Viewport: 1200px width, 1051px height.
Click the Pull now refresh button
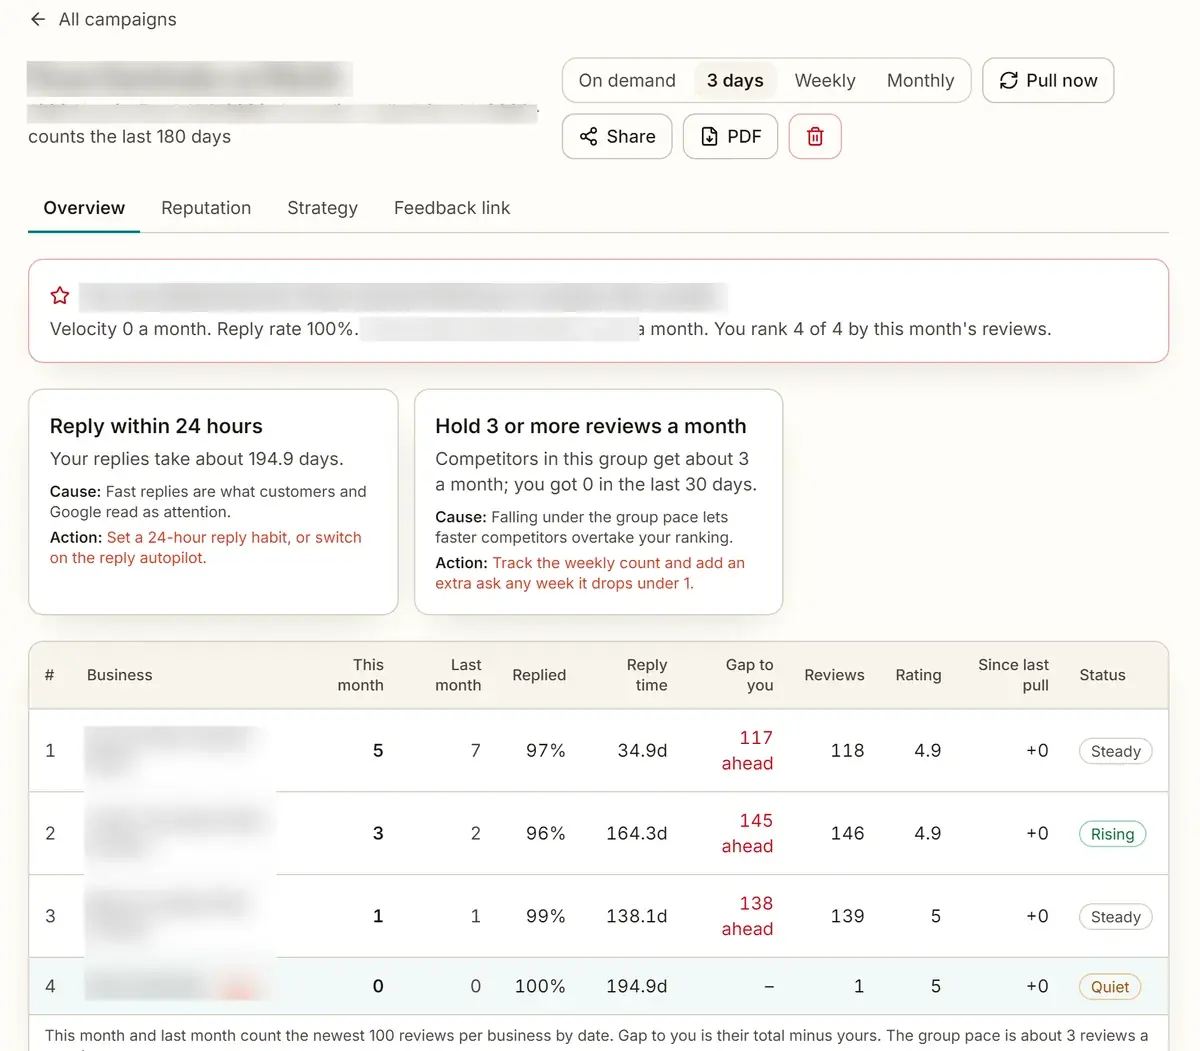coord(1048,80)
